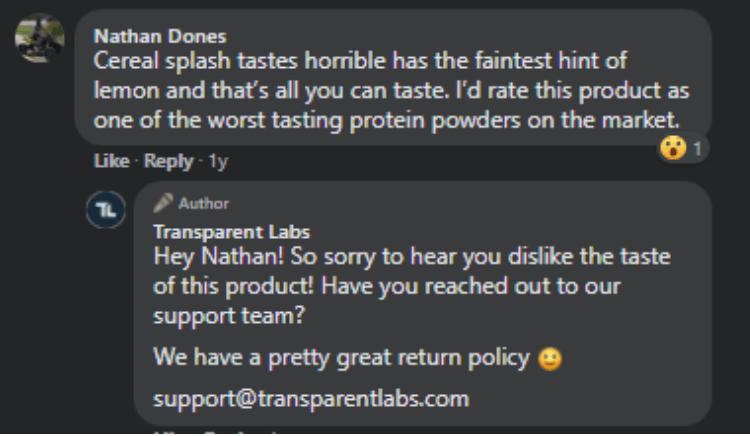Open the 1y timestamp on Nathan's comment
The image size is (750, 436).
tap(218, 162)
